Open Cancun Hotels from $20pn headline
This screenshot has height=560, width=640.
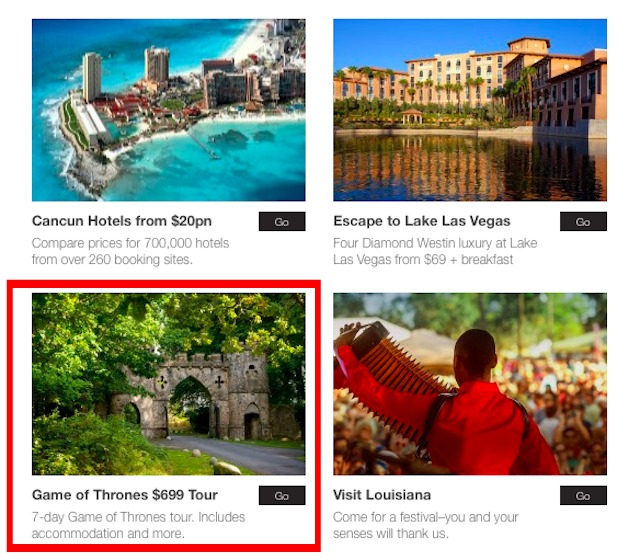[x=122, y=221]
